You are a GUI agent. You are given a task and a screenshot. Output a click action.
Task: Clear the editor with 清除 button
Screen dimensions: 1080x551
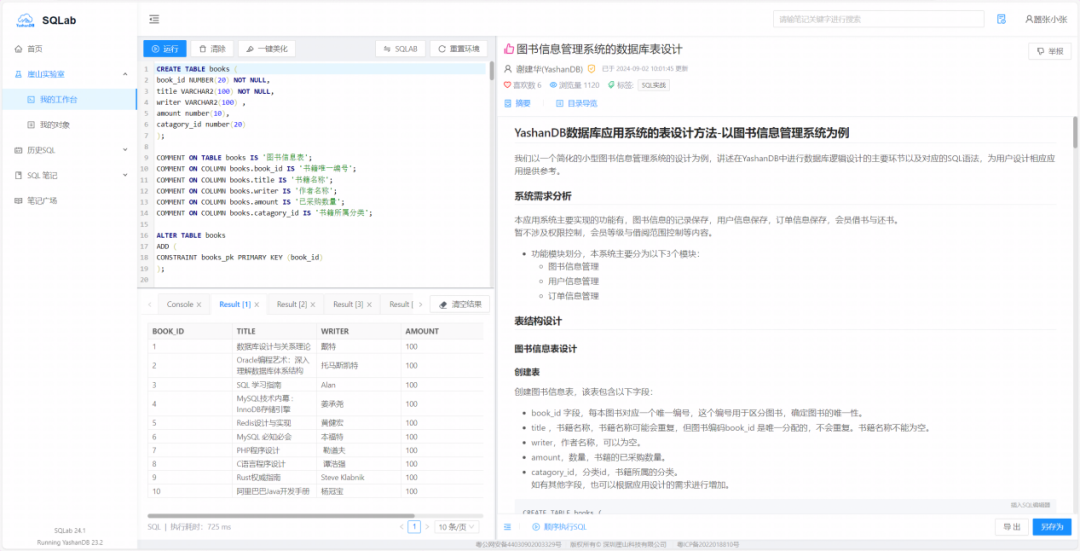click(x=211, y=49)
